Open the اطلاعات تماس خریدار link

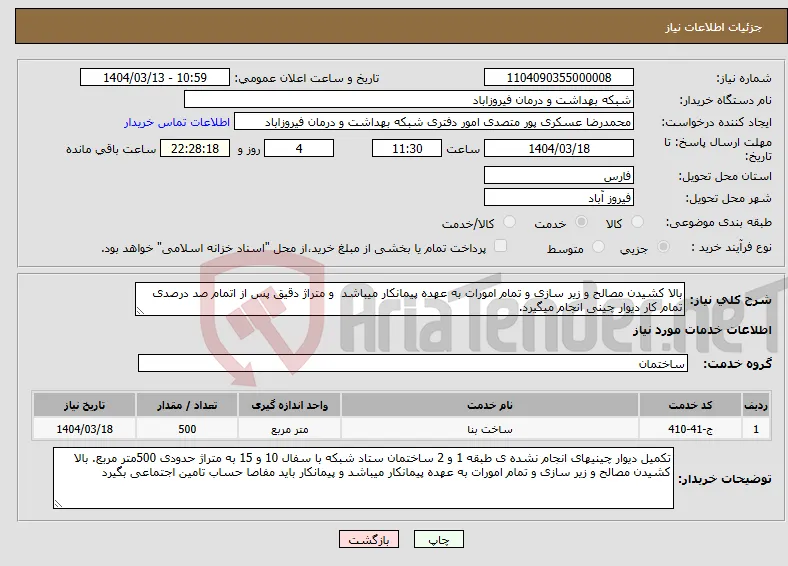[x=177, y=122]
